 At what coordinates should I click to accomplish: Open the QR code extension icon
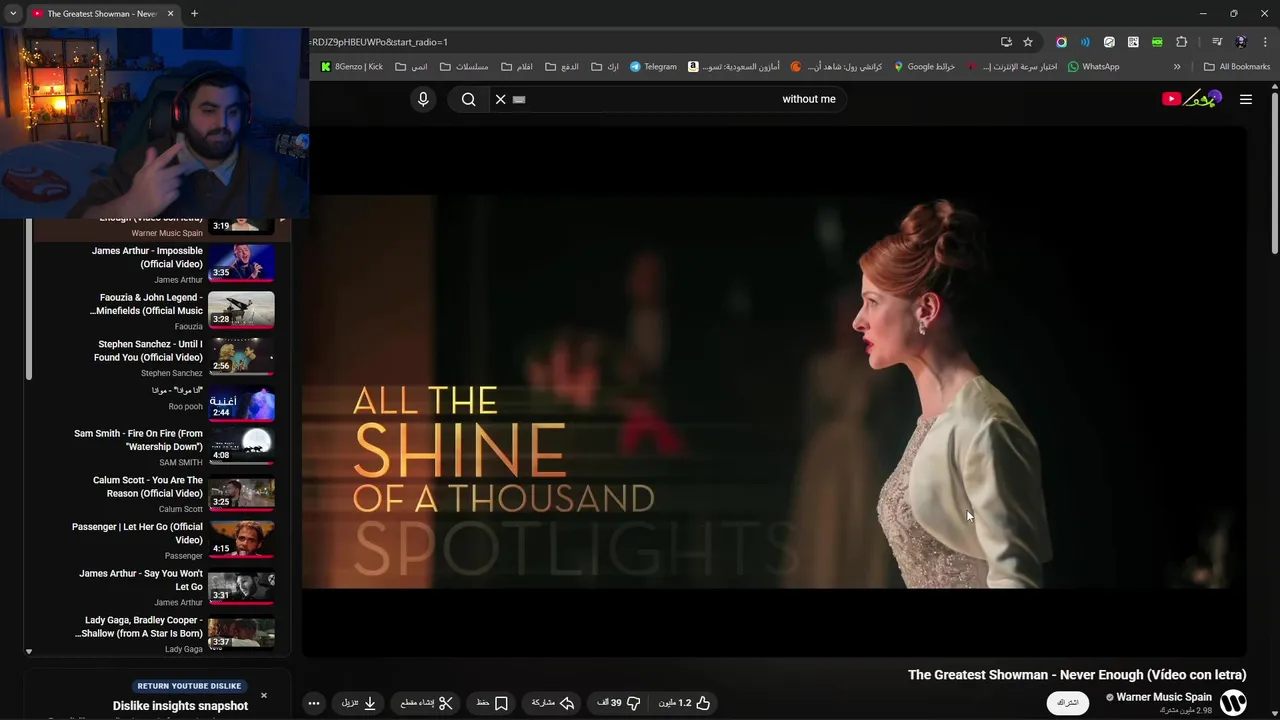point(1133,42)
